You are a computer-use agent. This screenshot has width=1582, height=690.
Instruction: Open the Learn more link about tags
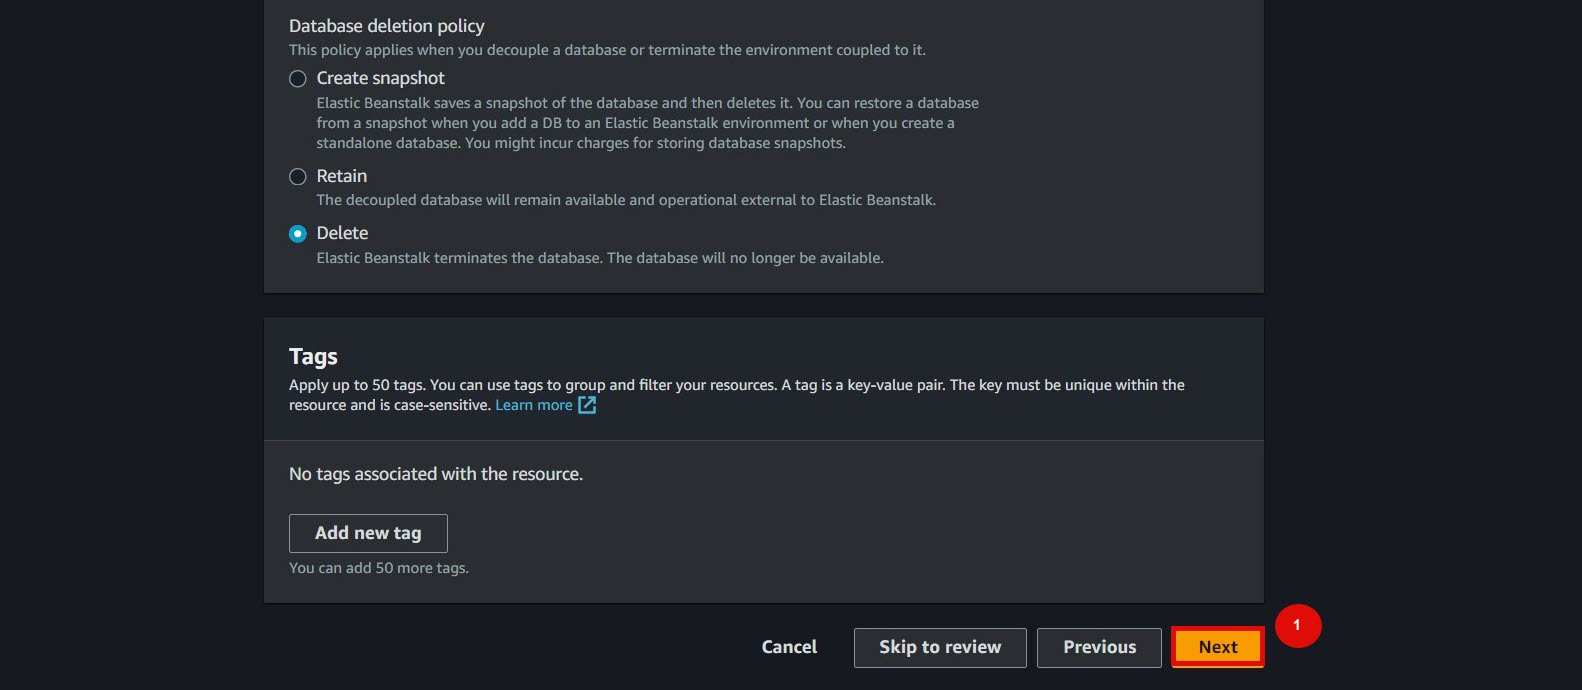pyautogui.click(x=534, y=405)
